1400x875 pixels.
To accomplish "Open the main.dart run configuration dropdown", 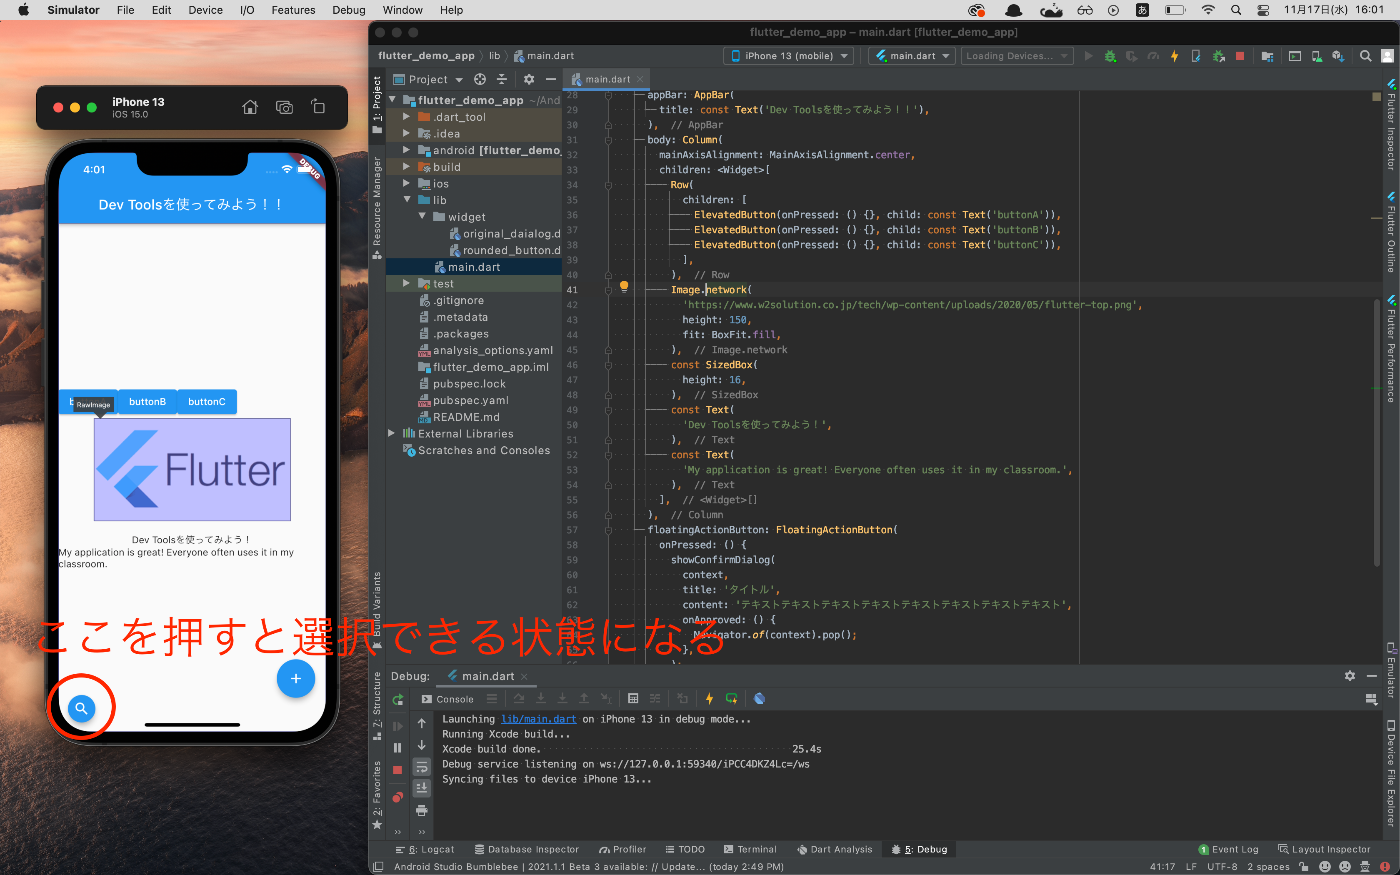I will coord(912,56).
